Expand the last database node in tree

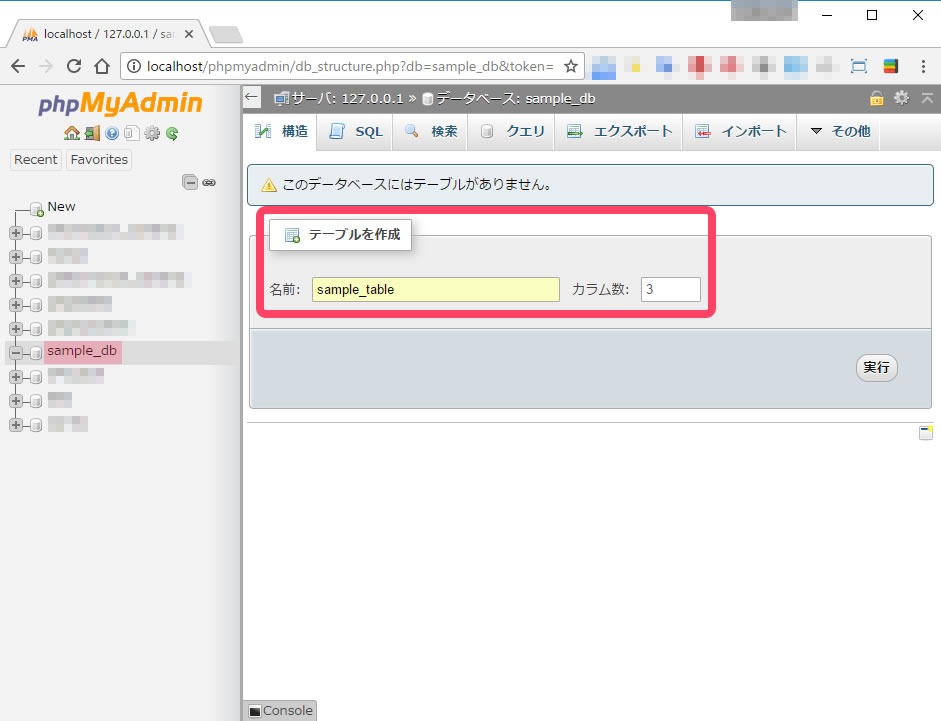[x=16, y=424]
